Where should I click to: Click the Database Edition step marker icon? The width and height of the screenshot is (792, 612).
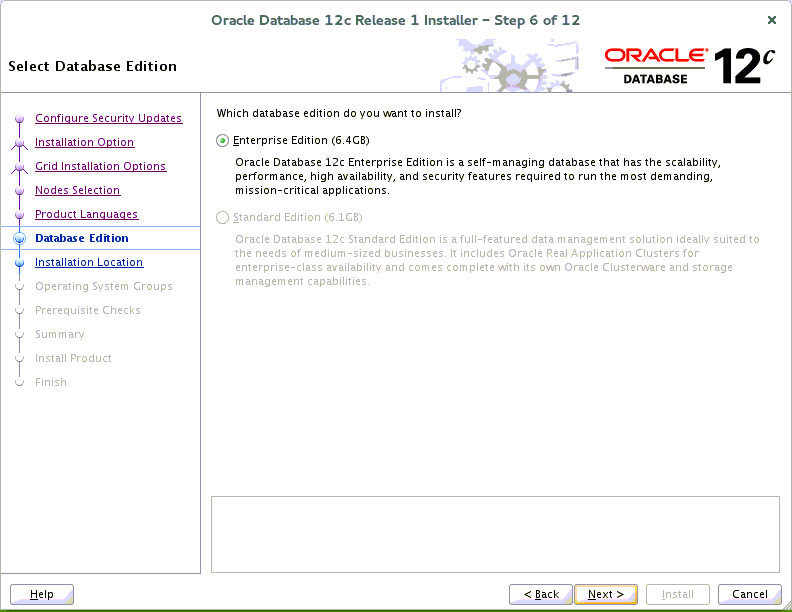[19, 239]
